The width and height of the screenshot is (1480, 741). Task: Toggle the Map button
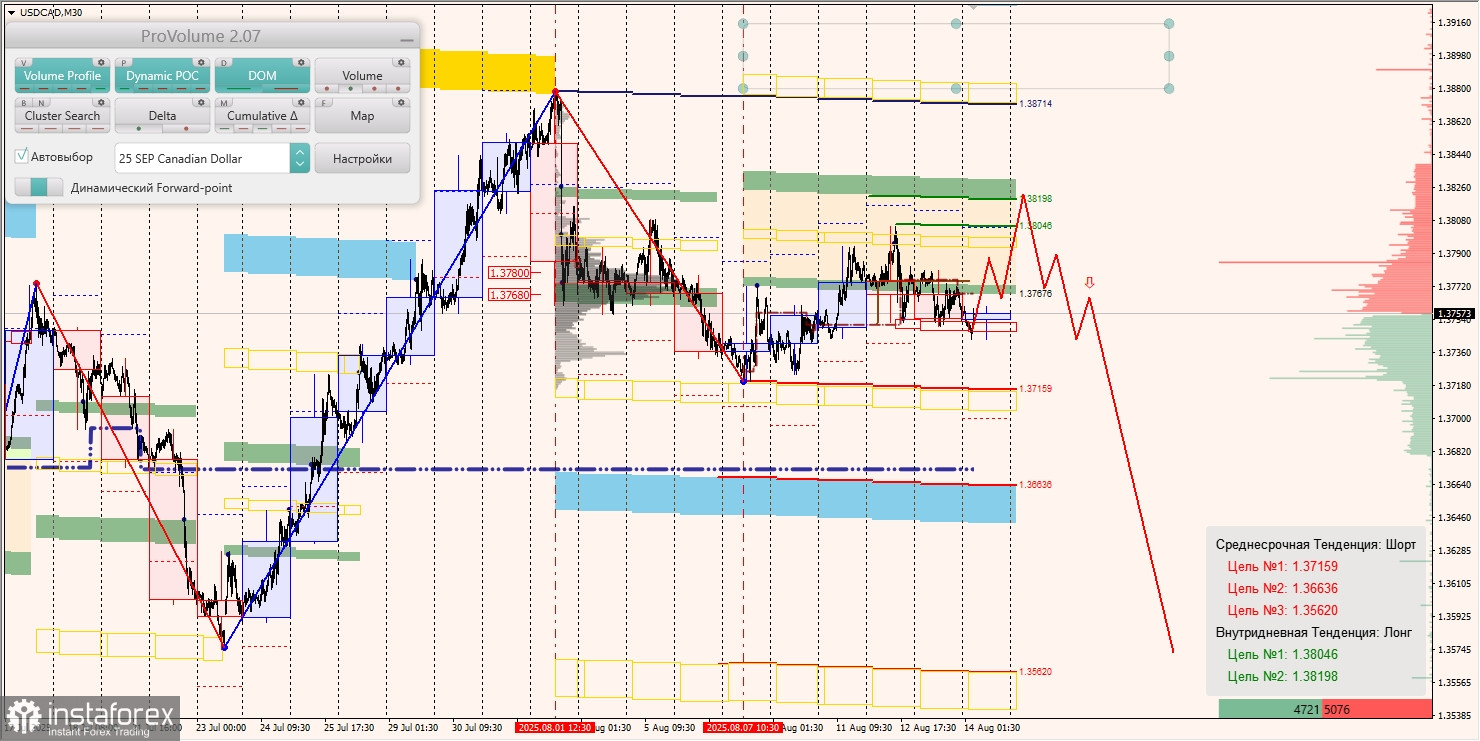click(362, 116)
